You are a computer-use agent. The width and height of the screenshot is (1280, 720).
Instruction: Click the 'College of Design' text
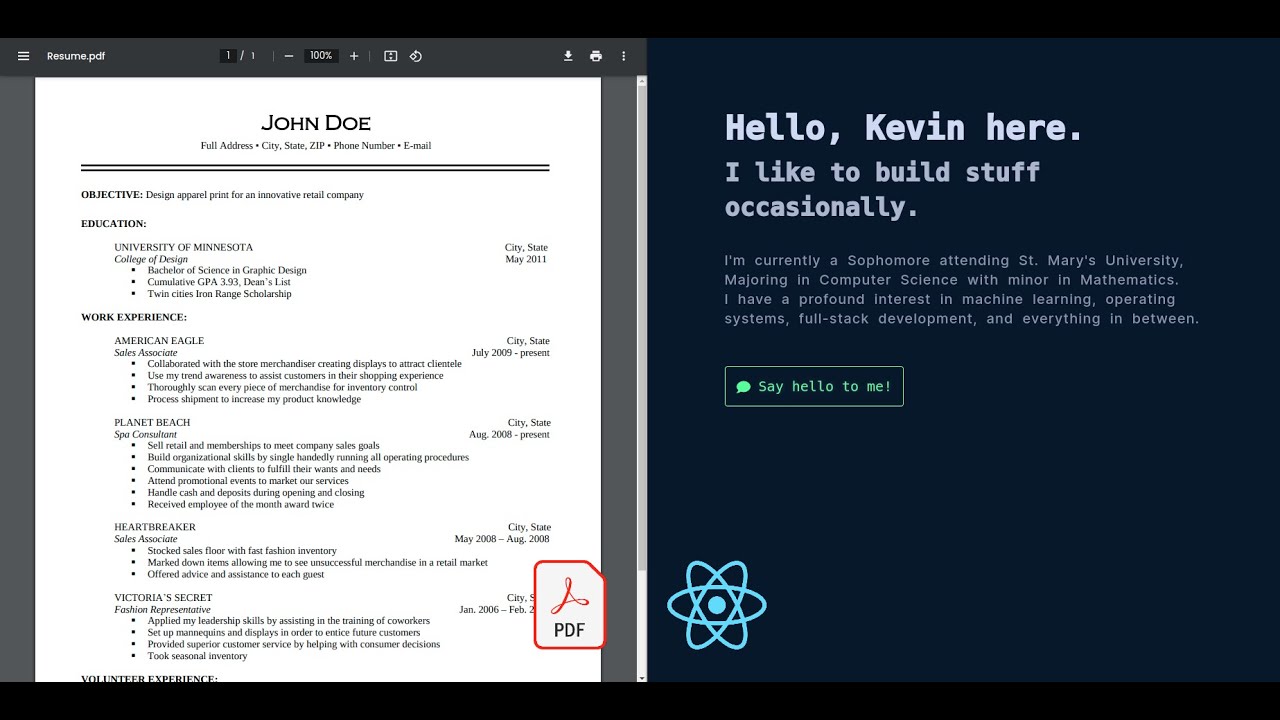click(x=151, y=259)
